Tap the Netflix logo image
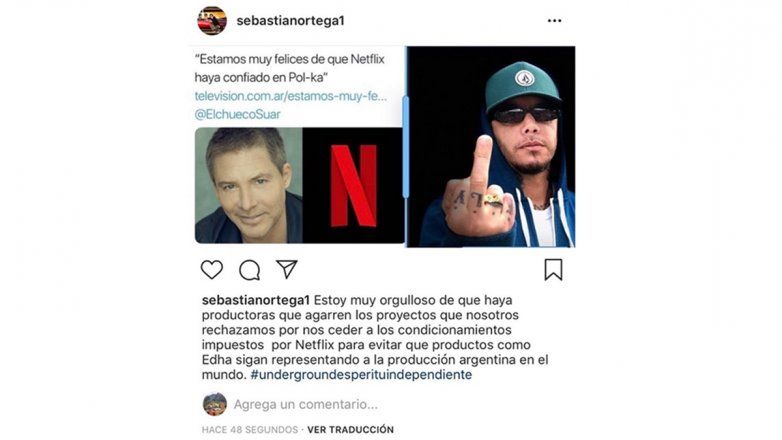782x440 pixels. pyautogui.click(x=354, y=186)
